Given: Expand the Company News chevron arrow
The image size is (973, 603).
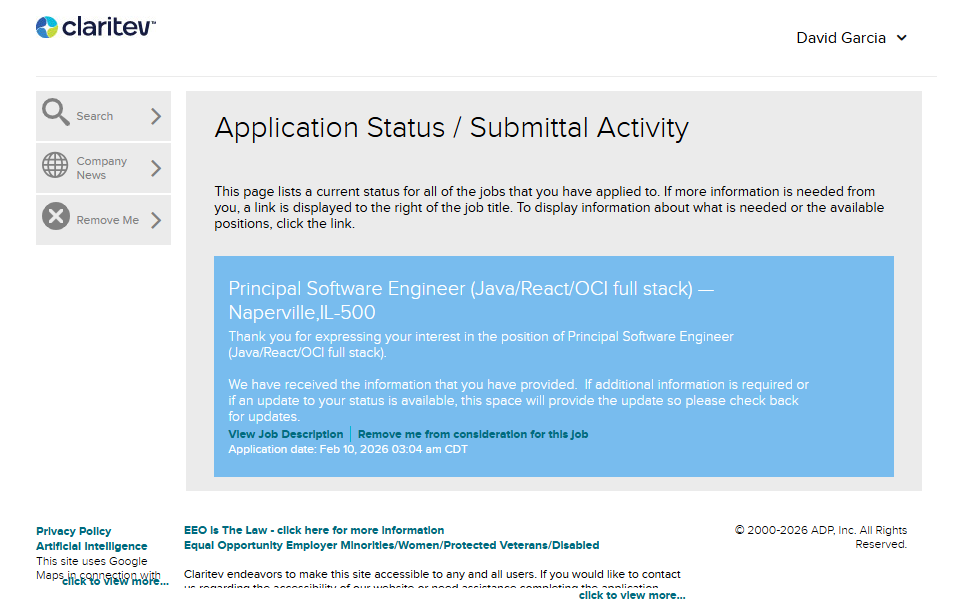Looking at the screenshot, I should tap(156, 168).
